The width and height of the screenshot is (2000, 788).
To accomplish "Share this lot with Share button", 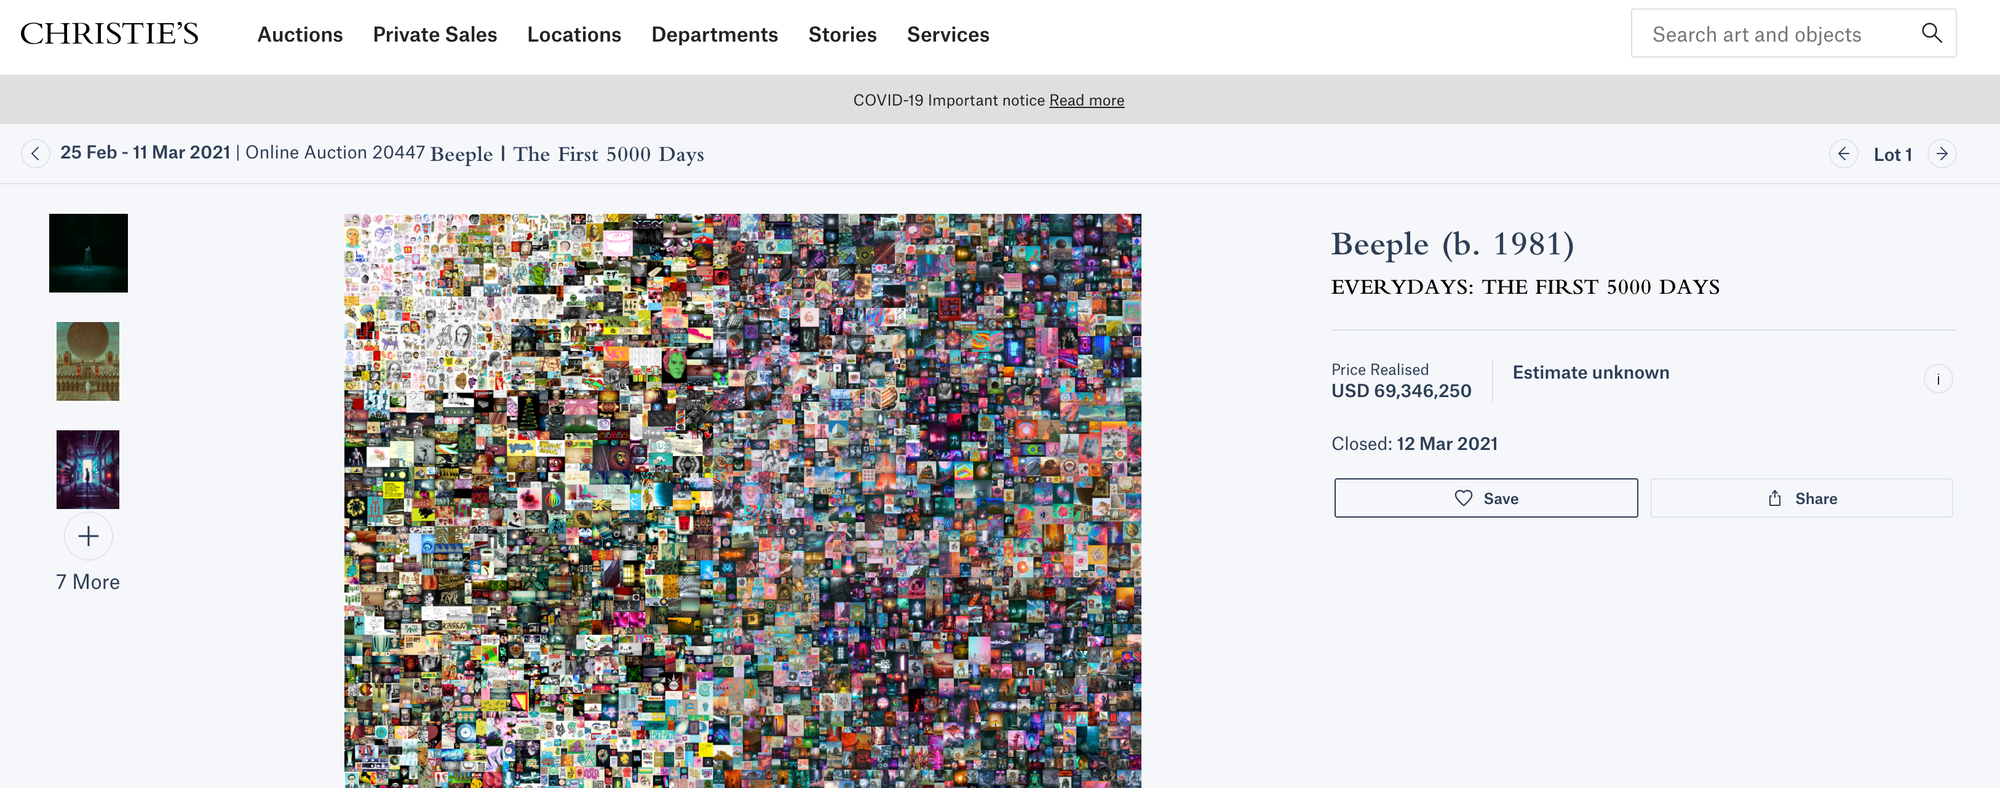I will 1801,498.
